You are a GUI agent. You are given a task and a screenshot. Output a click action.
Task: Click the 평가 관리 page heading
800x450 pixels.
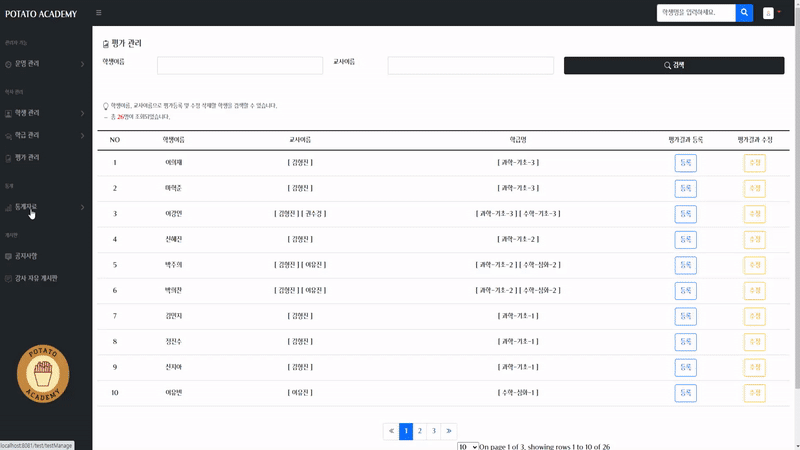coord(126,43)
